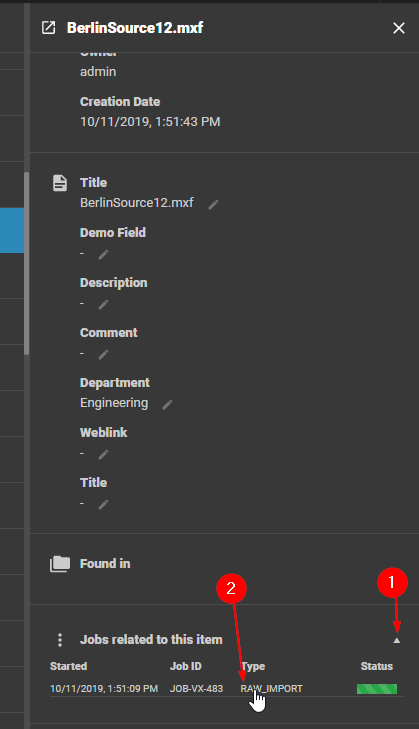Sort jobs by Status column
The height and width of the screenshot is (729, 419).
pos(377,666)
